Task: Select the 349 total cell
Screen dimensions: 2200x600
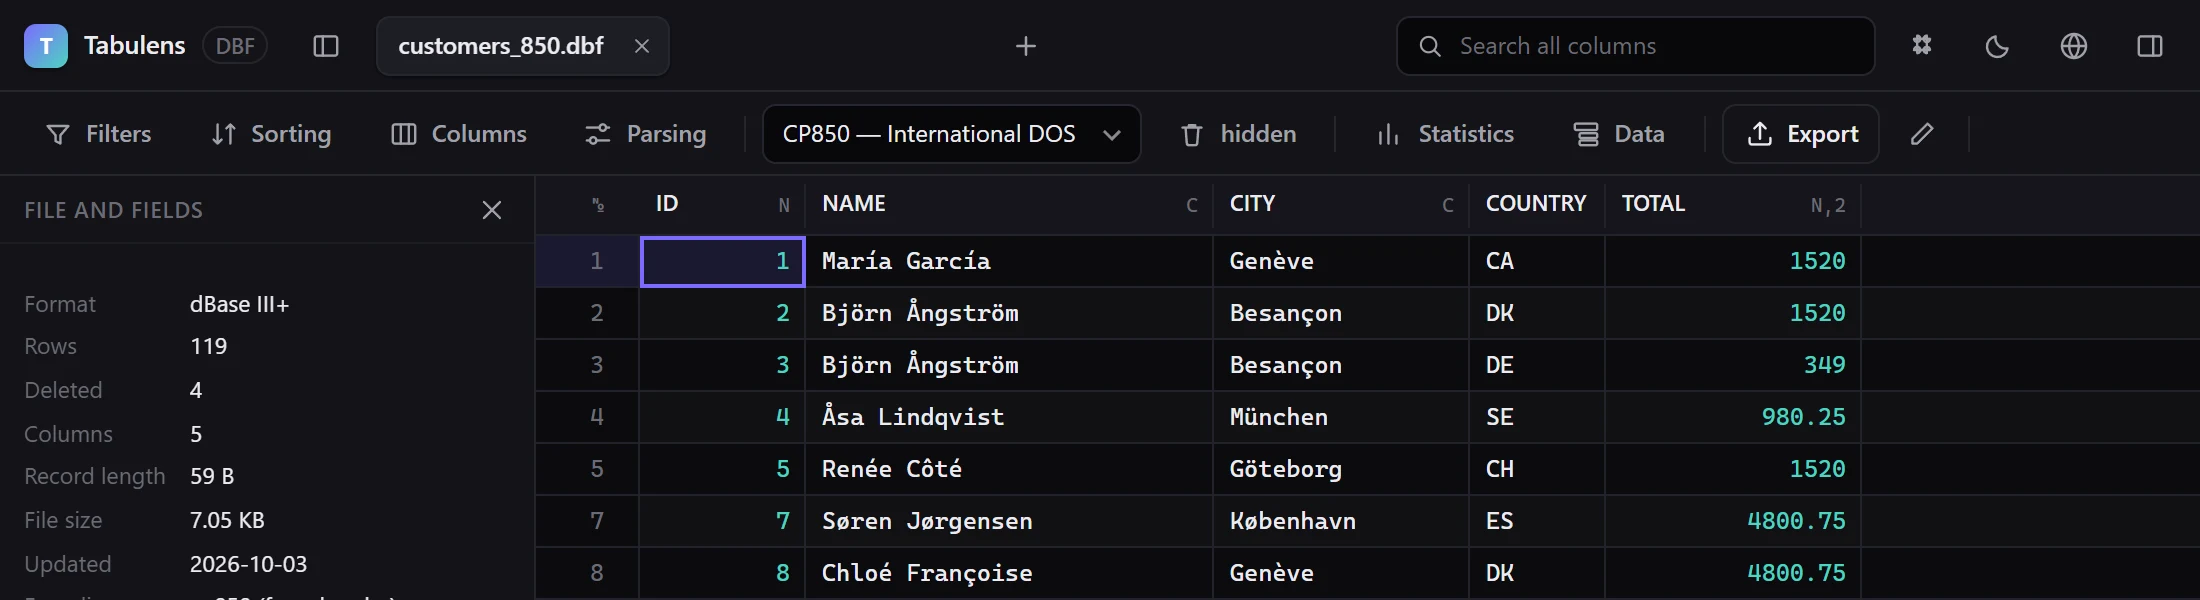Action: point(1734,365)
